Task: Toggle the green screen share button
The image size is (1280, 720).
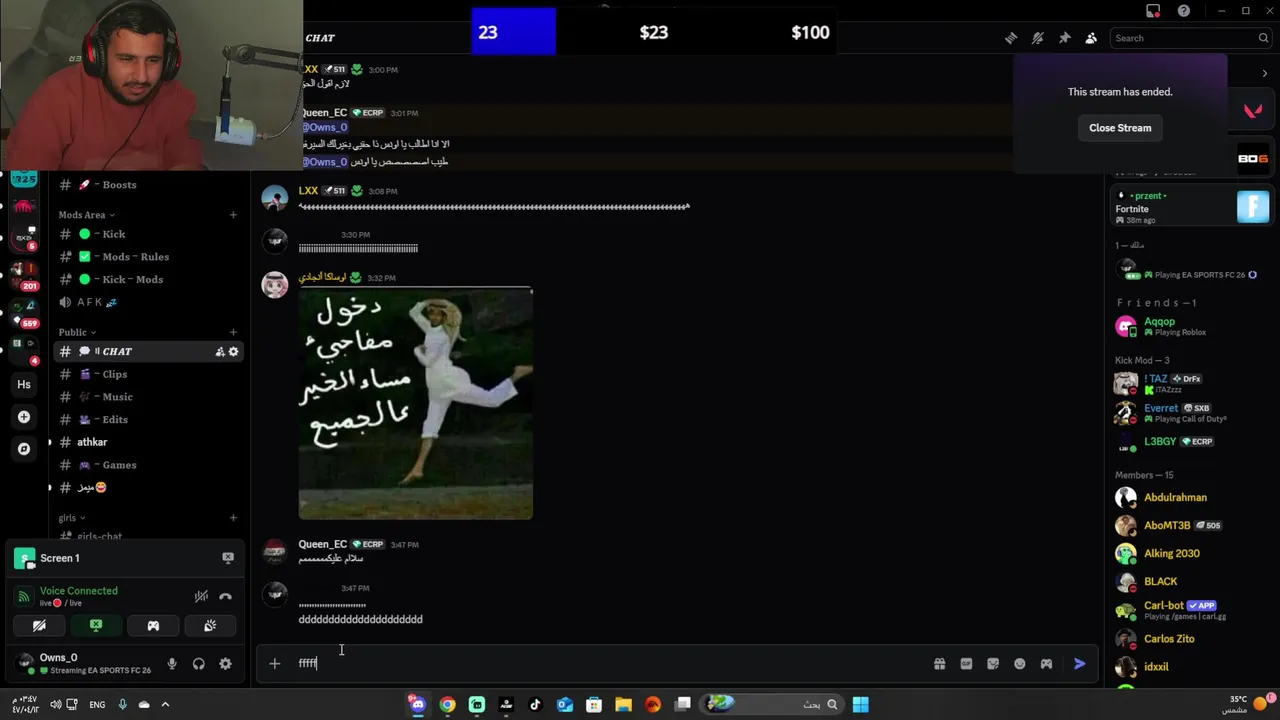Action: point(96,626)
